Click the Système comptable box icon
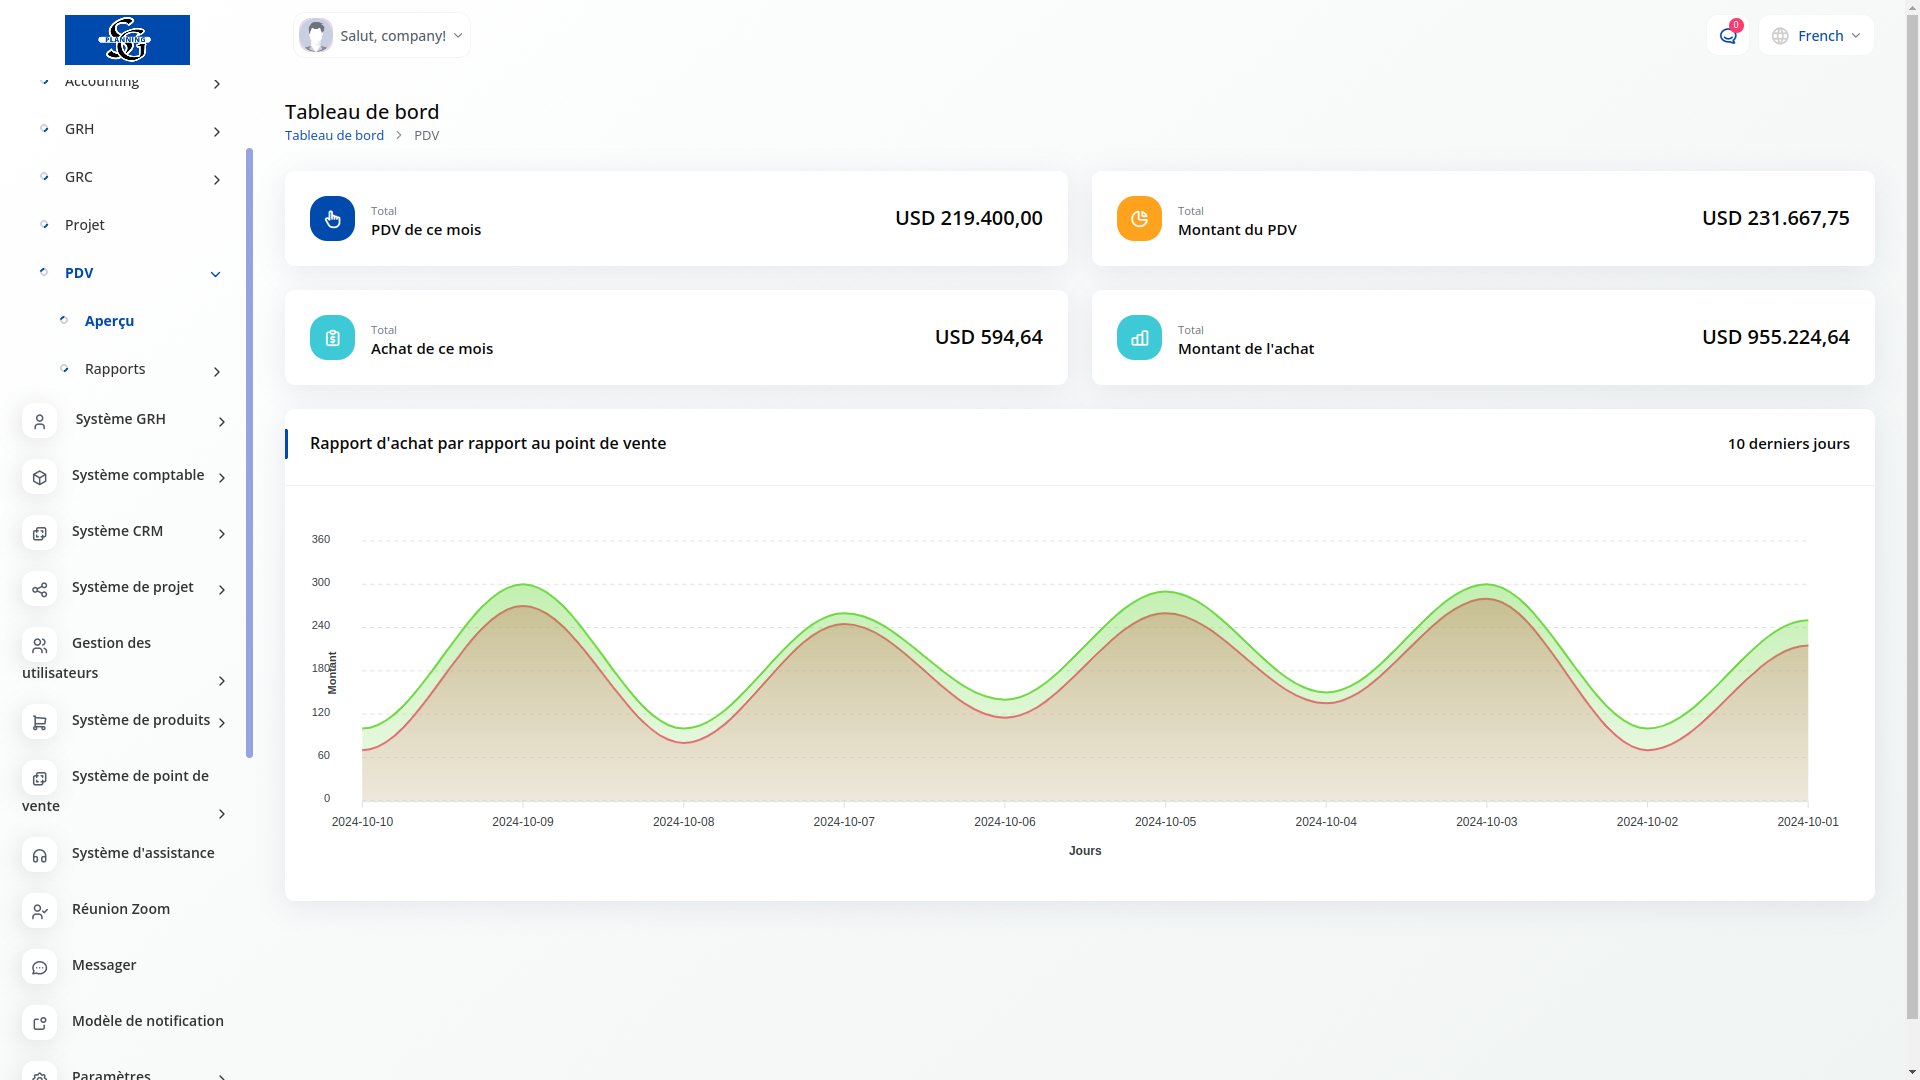Screen dimensions: 1920x1080 pyautogui.click(x=39, y=477)
